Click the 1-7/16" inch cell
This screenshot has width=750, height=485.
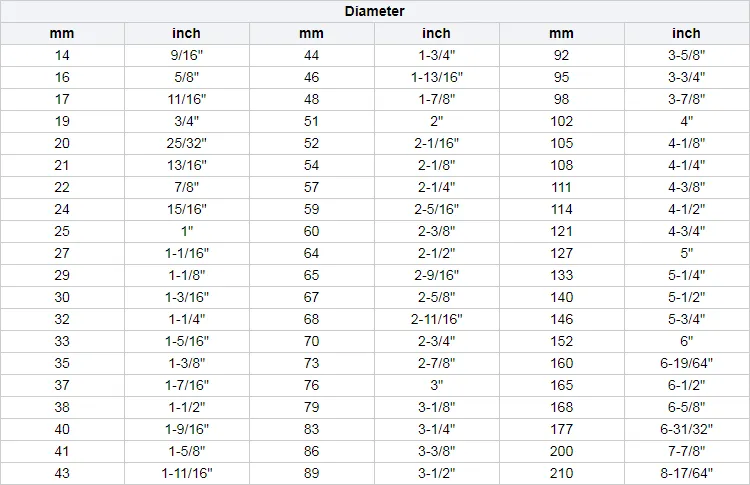(x=187, y=386)
